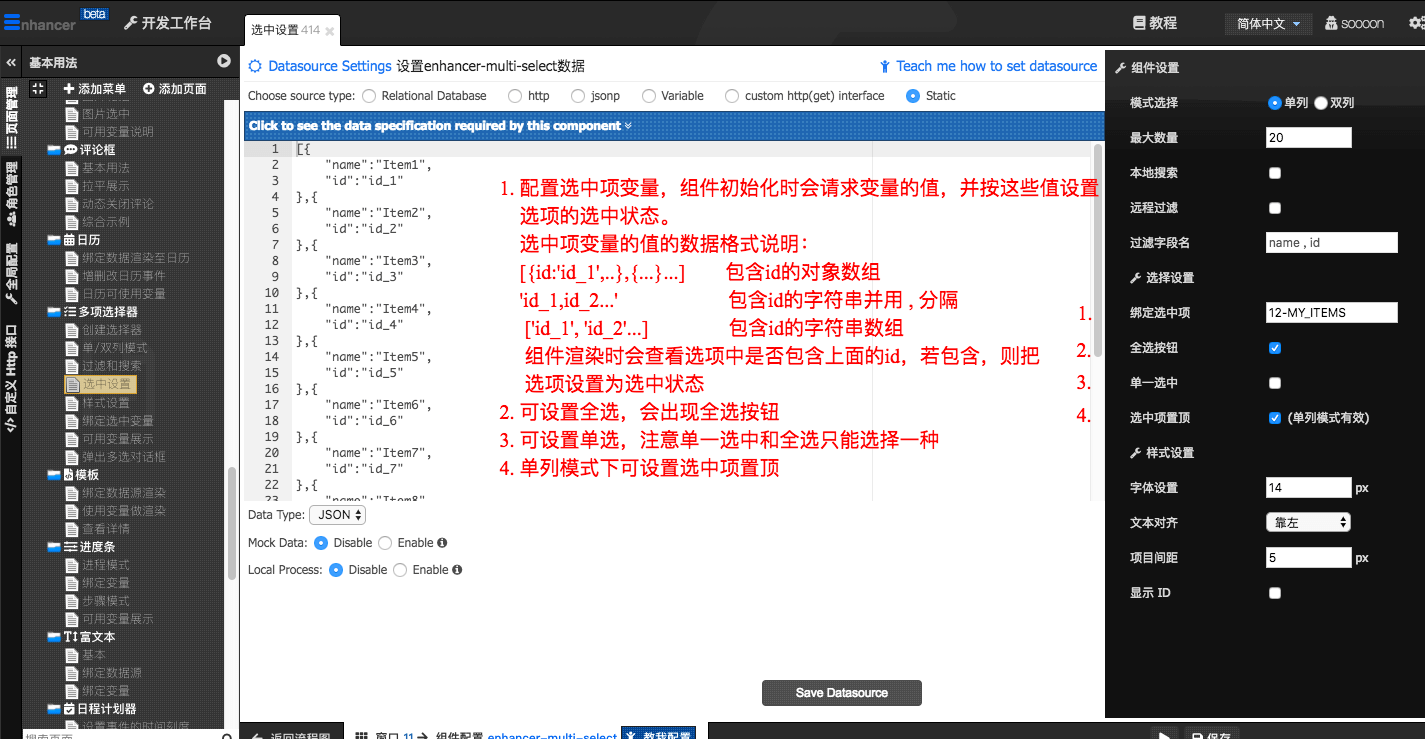Open the 文本对齐 靠左 dropdown
The height and width of the screenshot is (739, 1425).
1308,522
